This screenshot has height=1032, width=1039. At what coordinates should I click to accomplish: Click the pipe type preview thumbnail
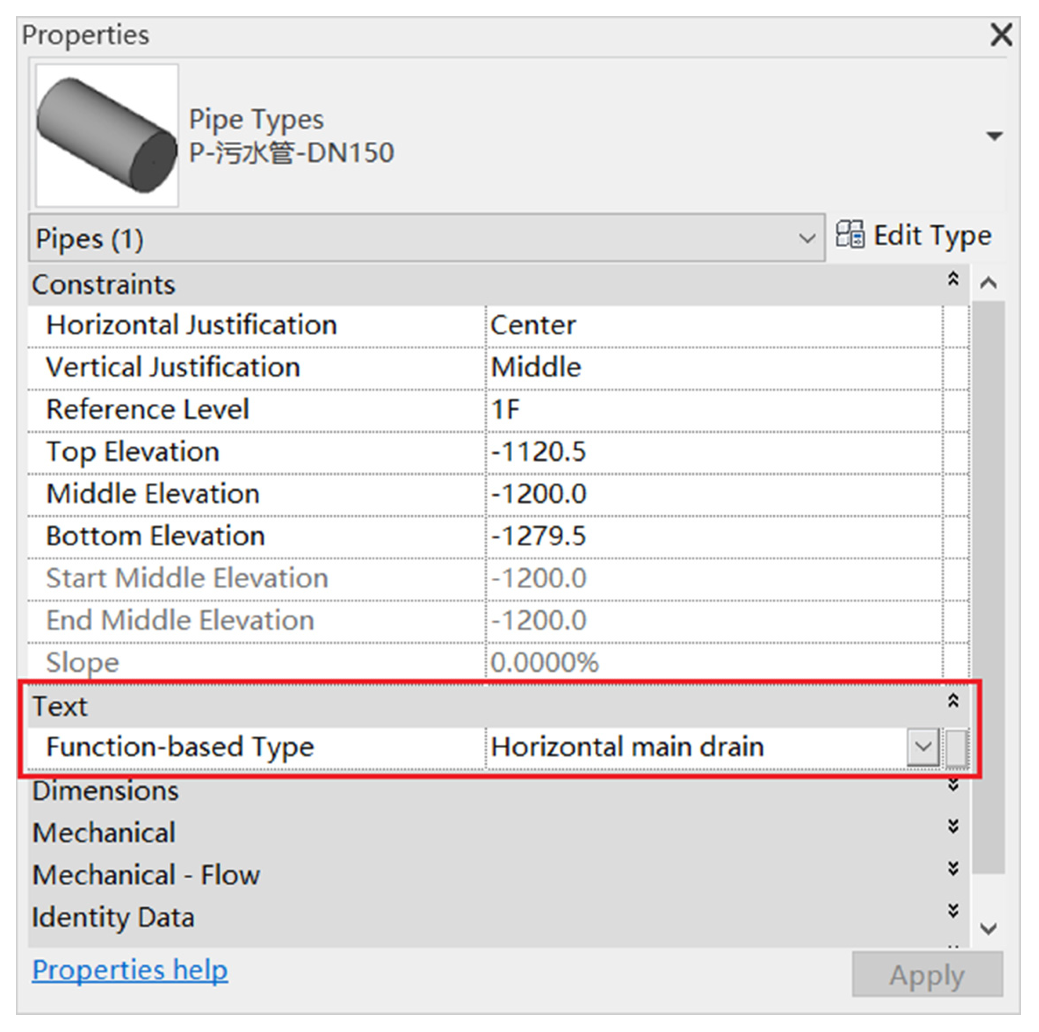point(107,135)
